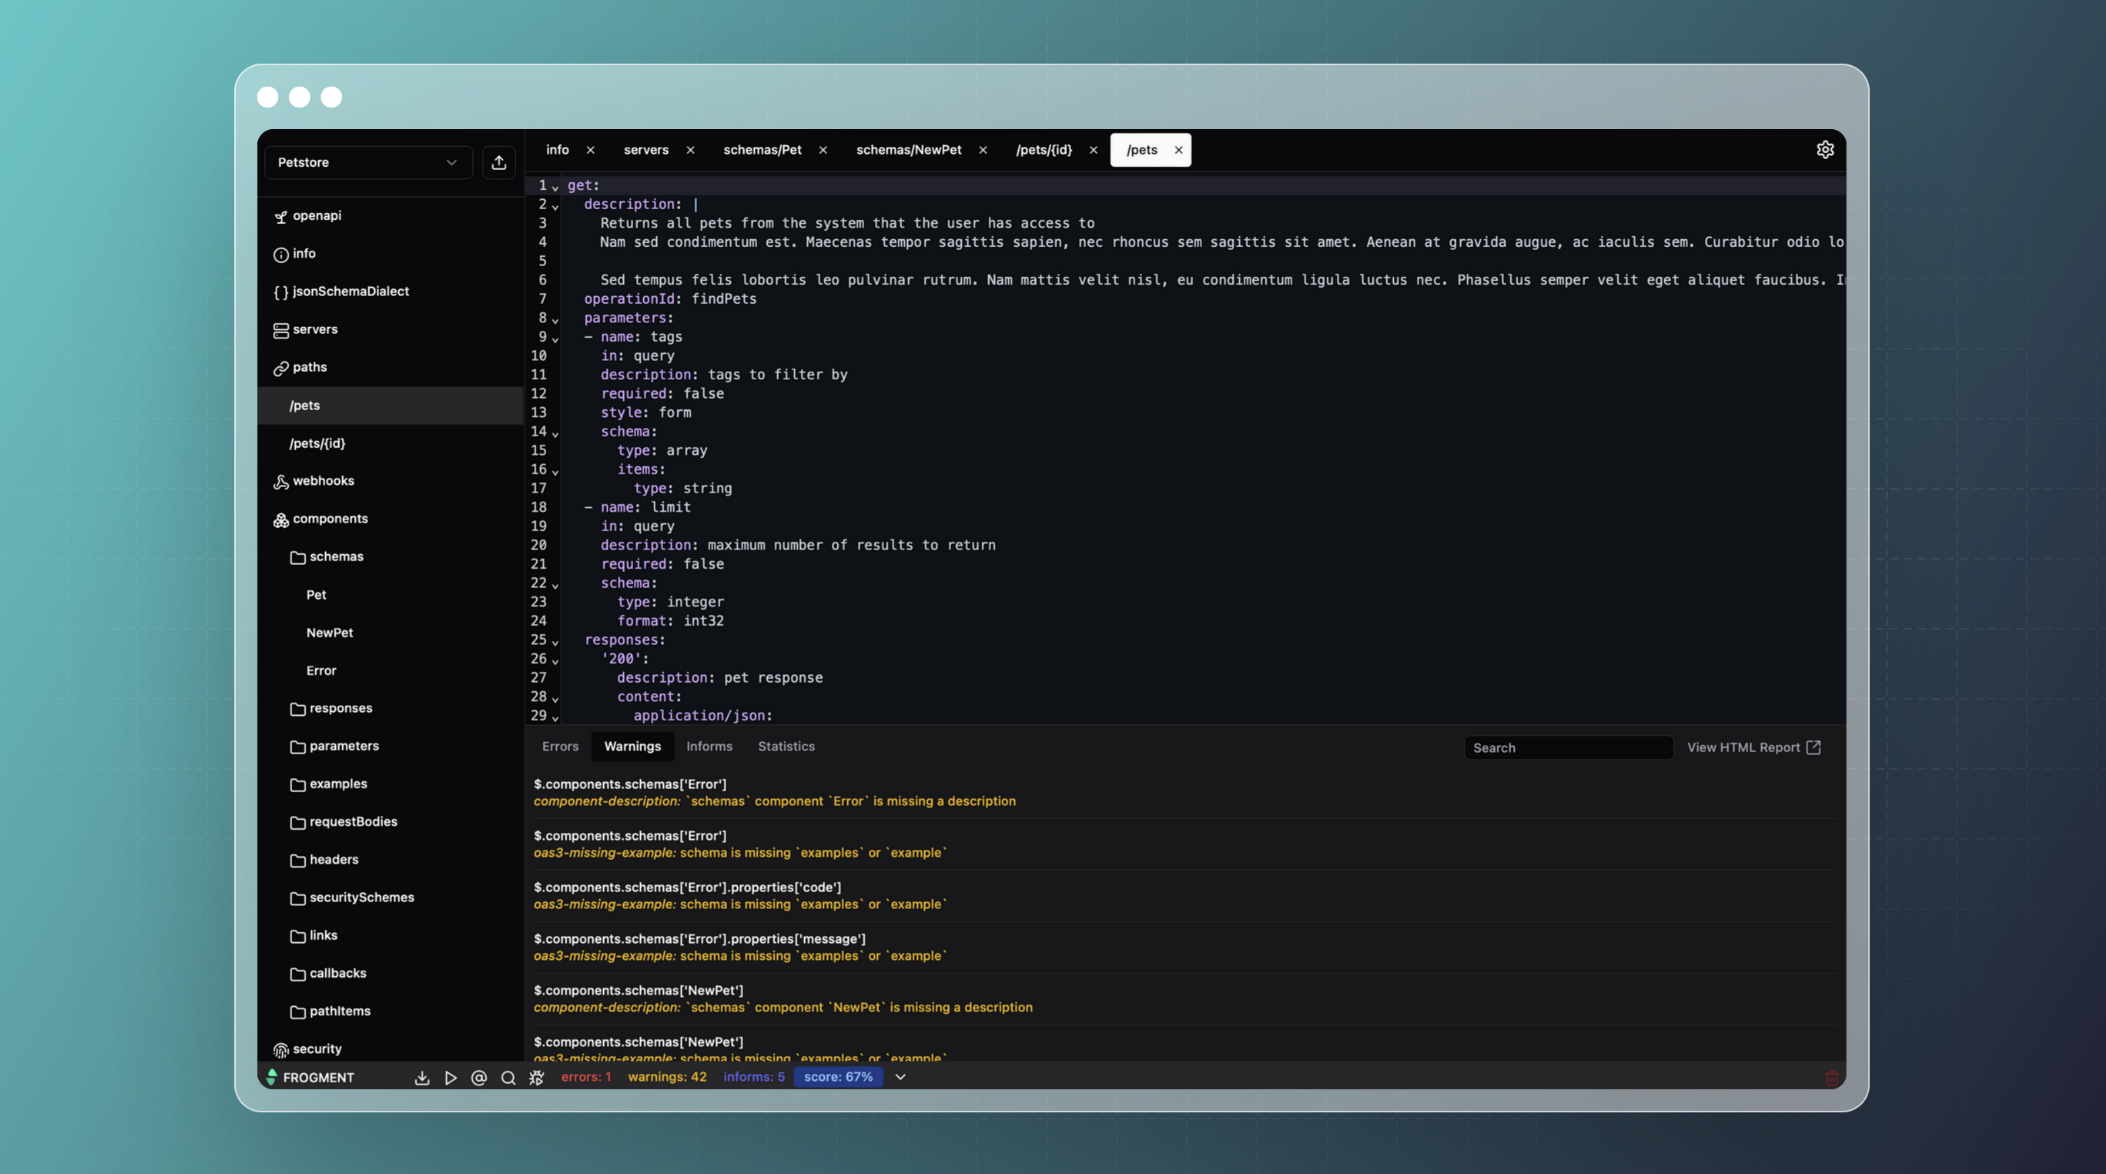Screen dimensions: 2106x1174
Task: Click the @ icon in status bar
Action: 479,1077
